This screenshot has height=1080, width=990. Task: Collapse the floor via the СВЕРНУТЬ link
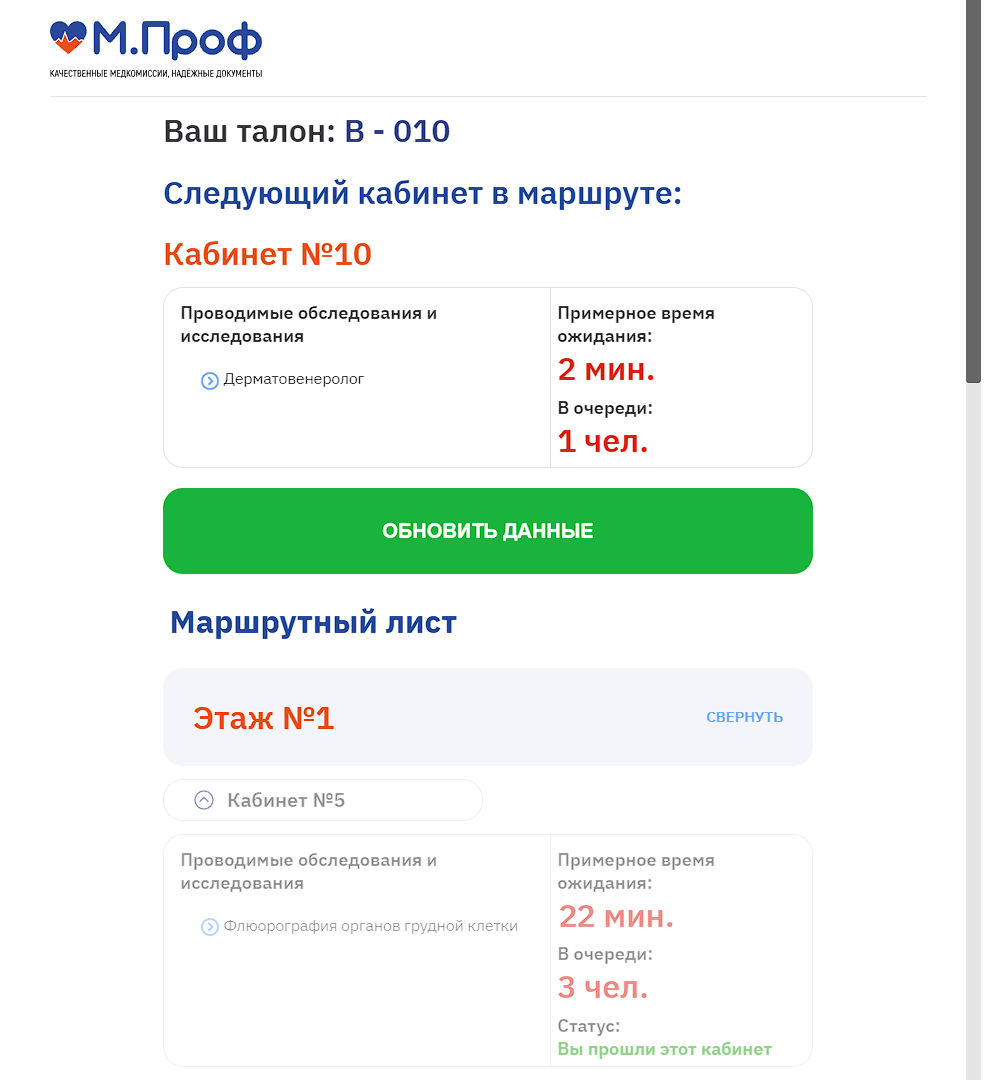[x=744, y=717]
